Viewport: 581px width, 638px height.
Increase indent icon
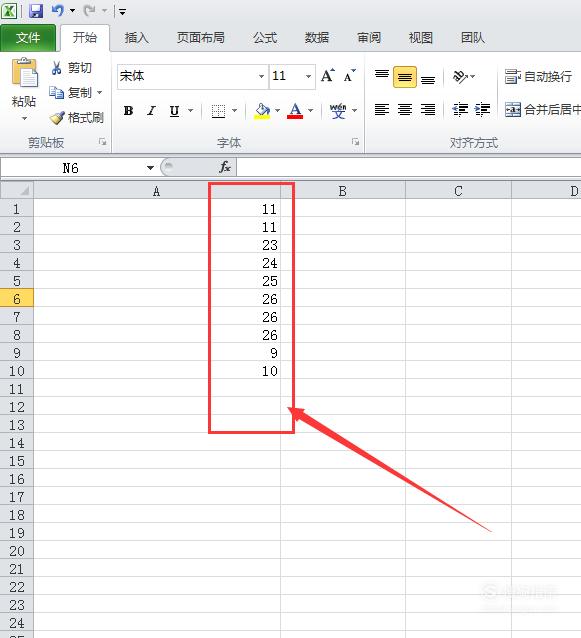(x=483, y=109)
